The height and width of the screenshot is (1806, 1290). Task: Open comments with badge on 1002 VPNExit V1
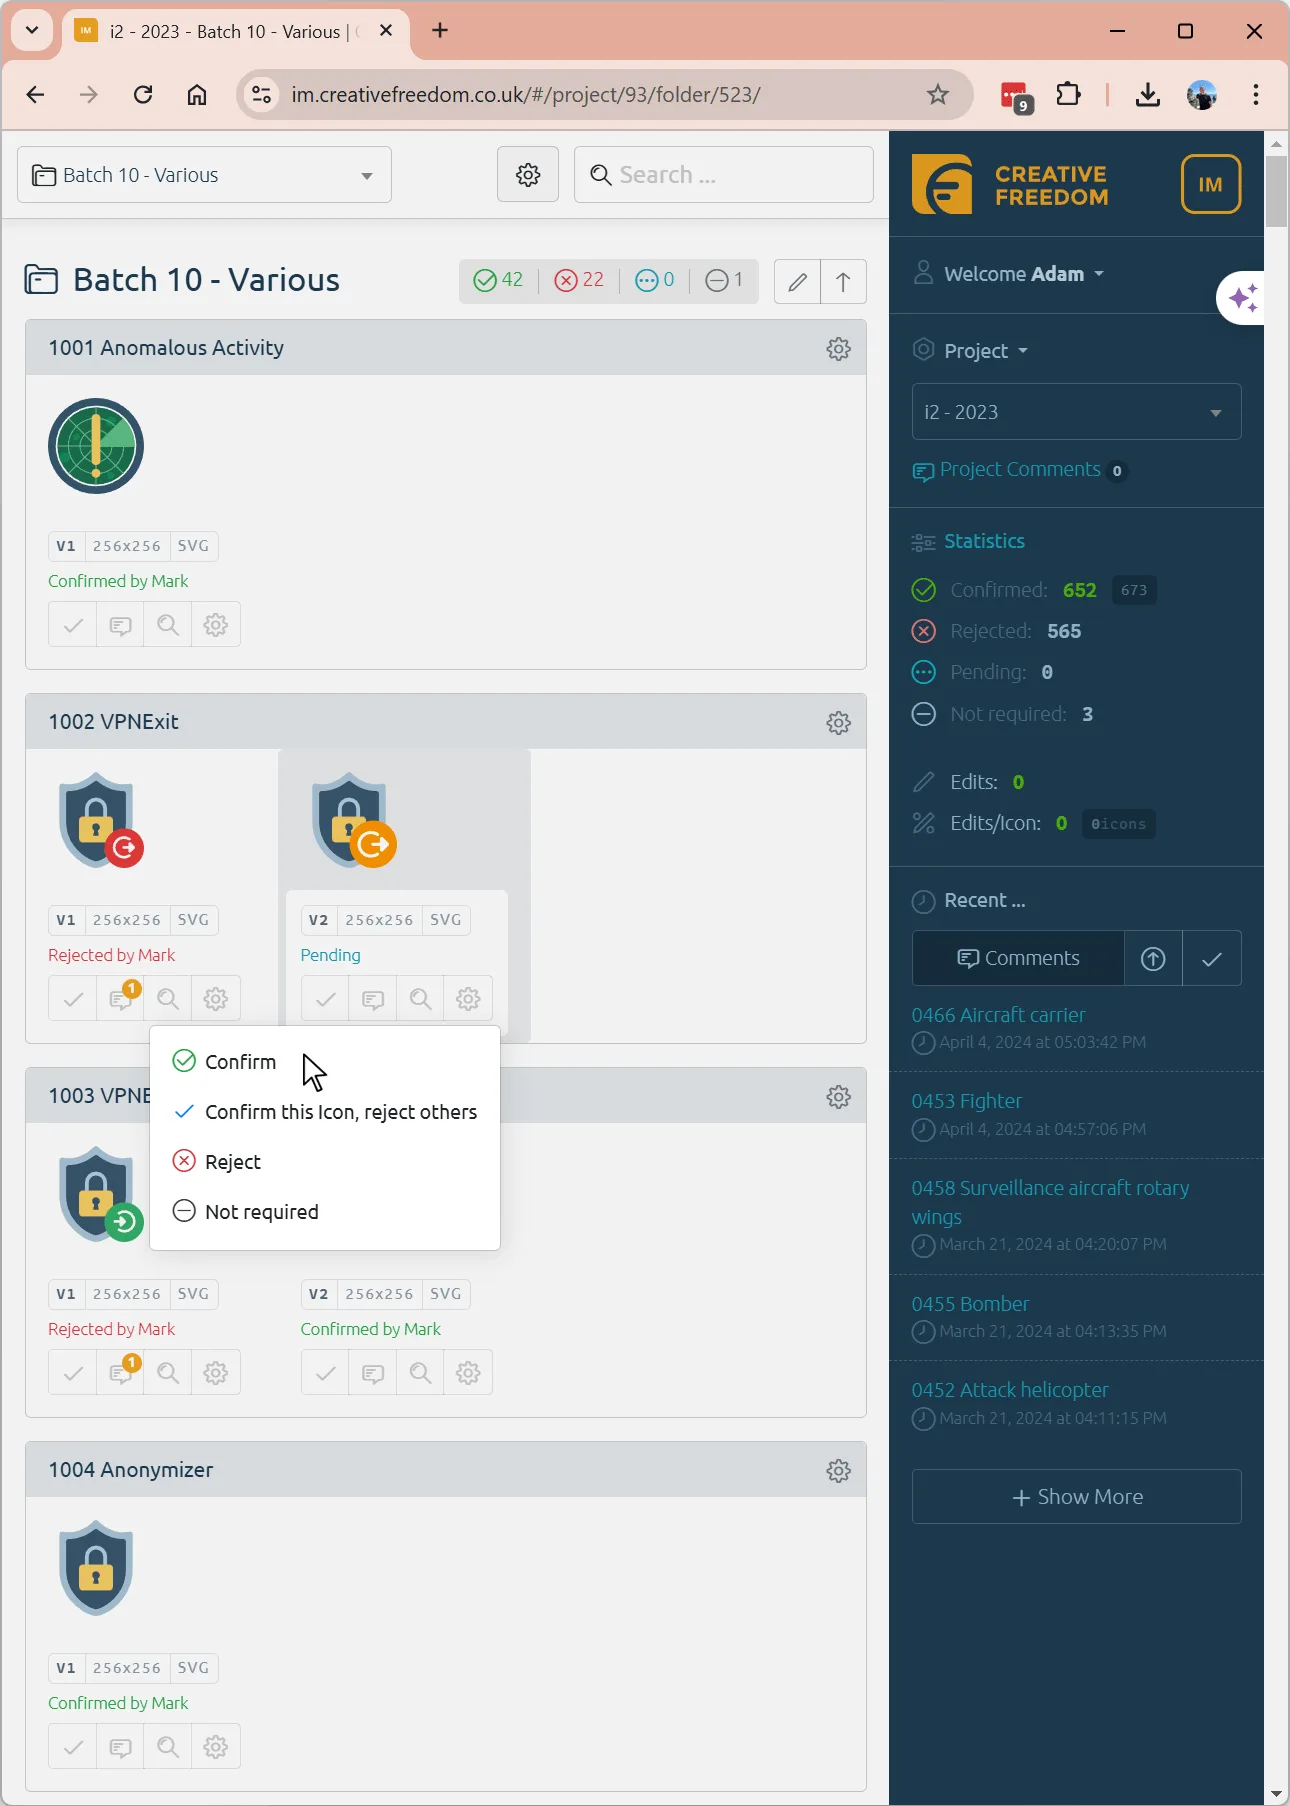pyautogui.click(x=120, y=999)
